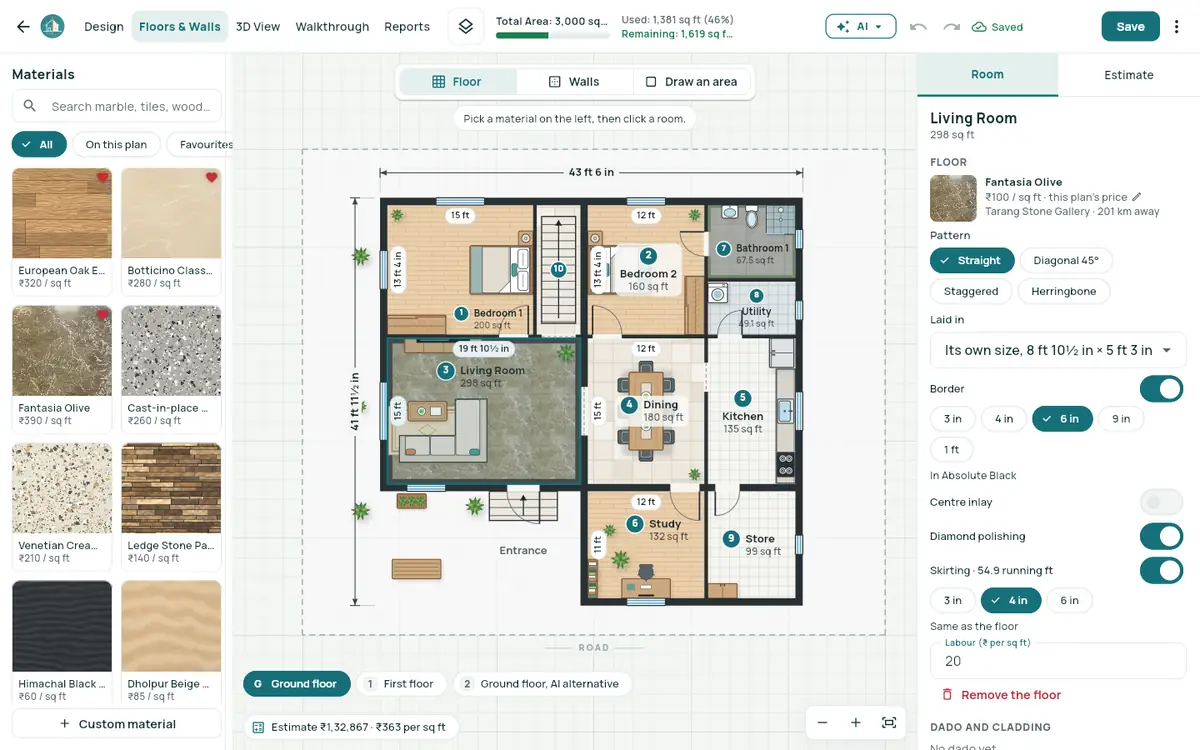Select room marker 7 Bathroom 1
Image resolution: width=1200 pixels, height=750 pixels.
[x=724, y=248]
